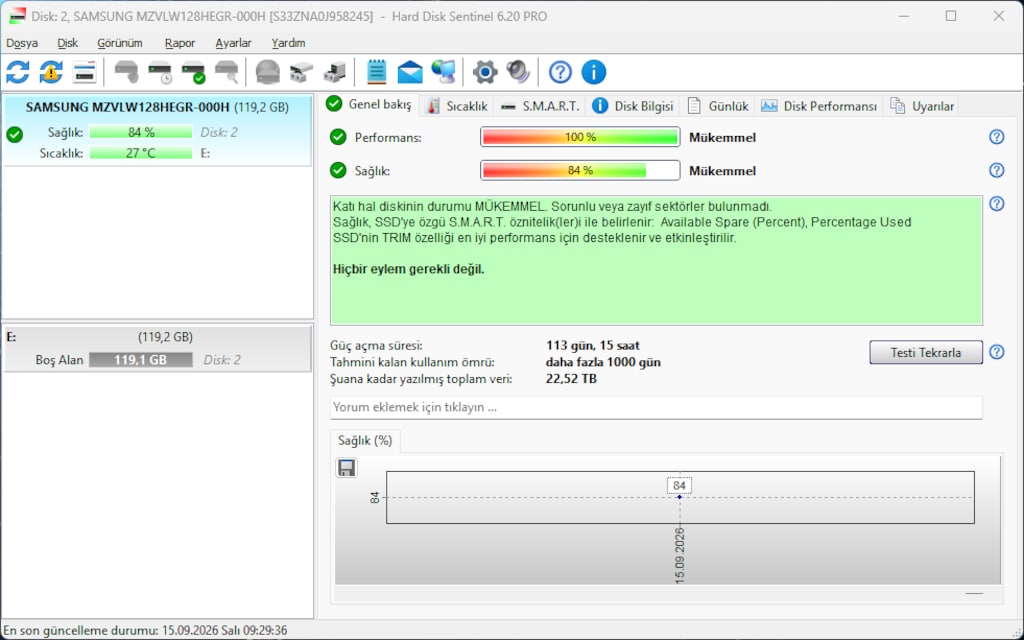Open the blue notepad report icon

[376, 72]
